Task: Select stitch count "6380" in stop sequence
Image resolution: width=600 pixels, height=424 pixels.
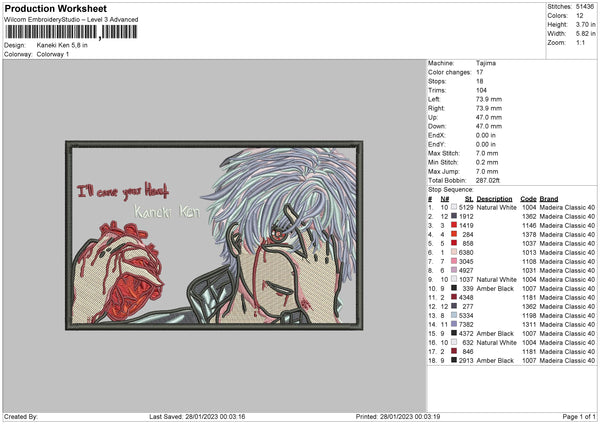Action: pyautogui.click(x=466, y=253)
